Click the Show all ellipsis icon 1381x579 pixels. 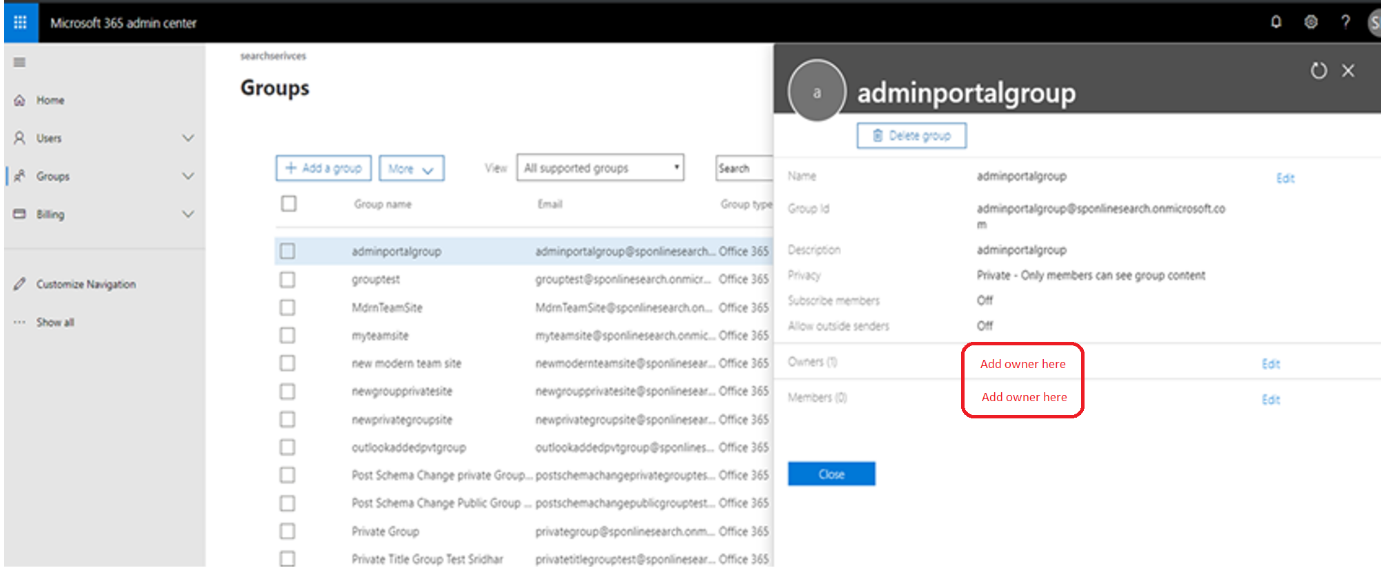click(x=19, y=322)
